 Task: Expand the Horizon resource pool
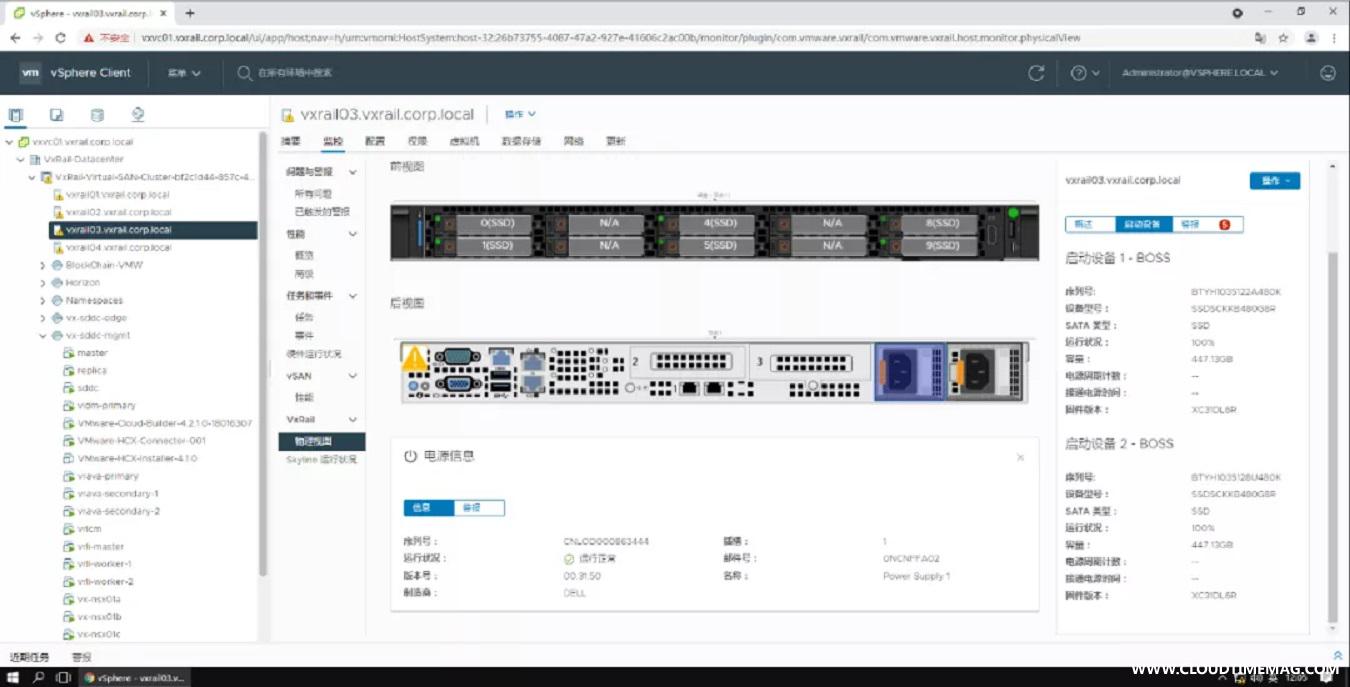tap(43, 283)
